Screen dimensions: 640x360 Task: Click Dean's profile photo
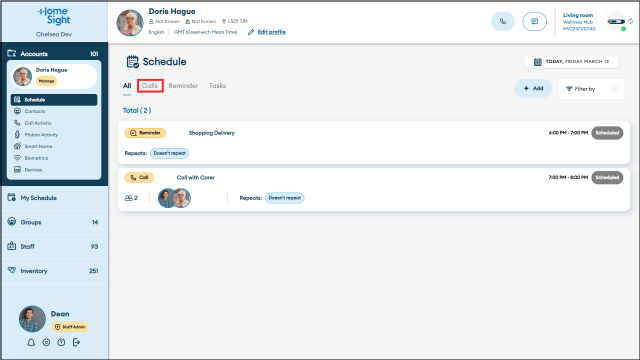coord(32,319)
